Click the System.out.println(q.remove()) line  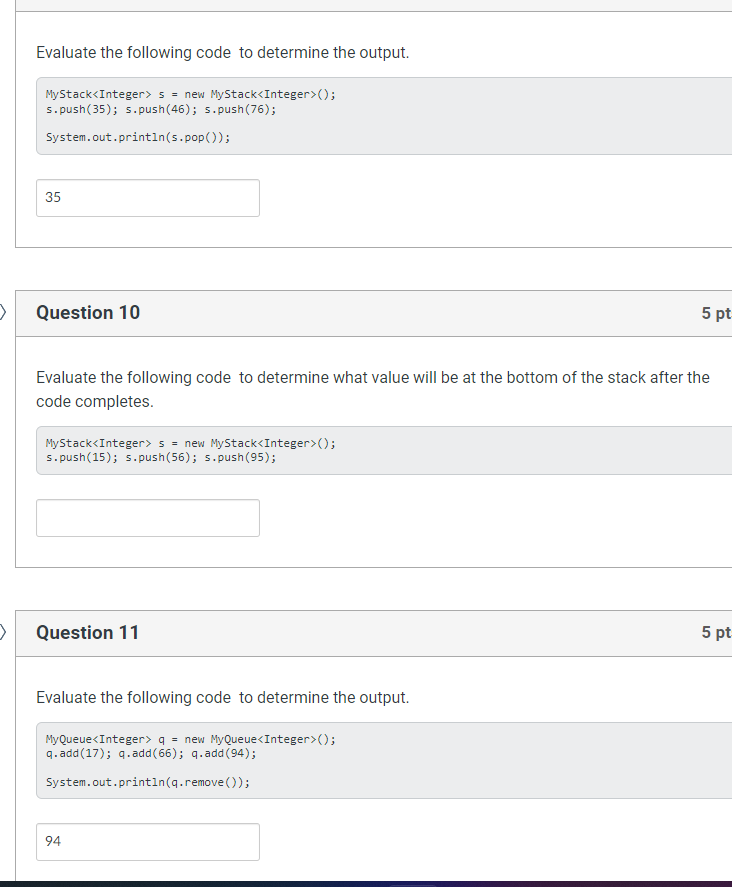click(148, 782)
